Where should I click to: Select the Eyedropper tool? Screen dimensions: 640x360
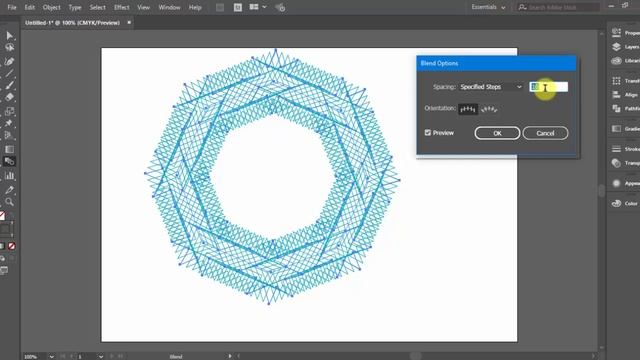(9, 190)
